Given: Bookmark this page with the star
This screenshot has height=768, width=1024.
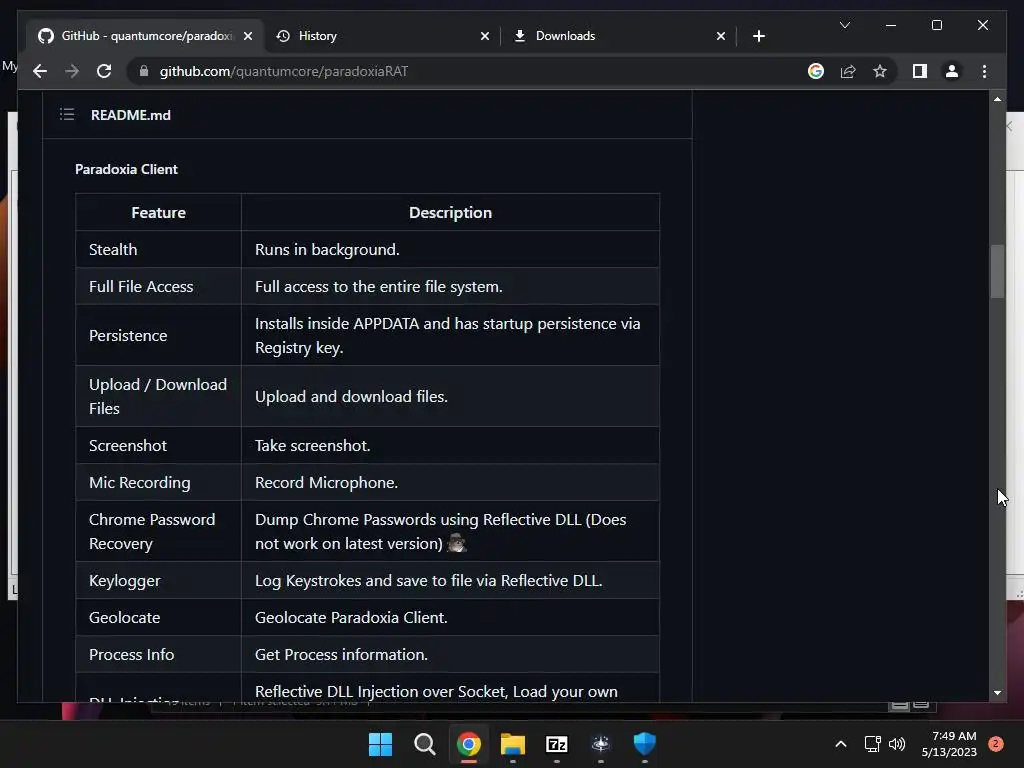Looking at the screenshot, I should [x=880, y=71].
